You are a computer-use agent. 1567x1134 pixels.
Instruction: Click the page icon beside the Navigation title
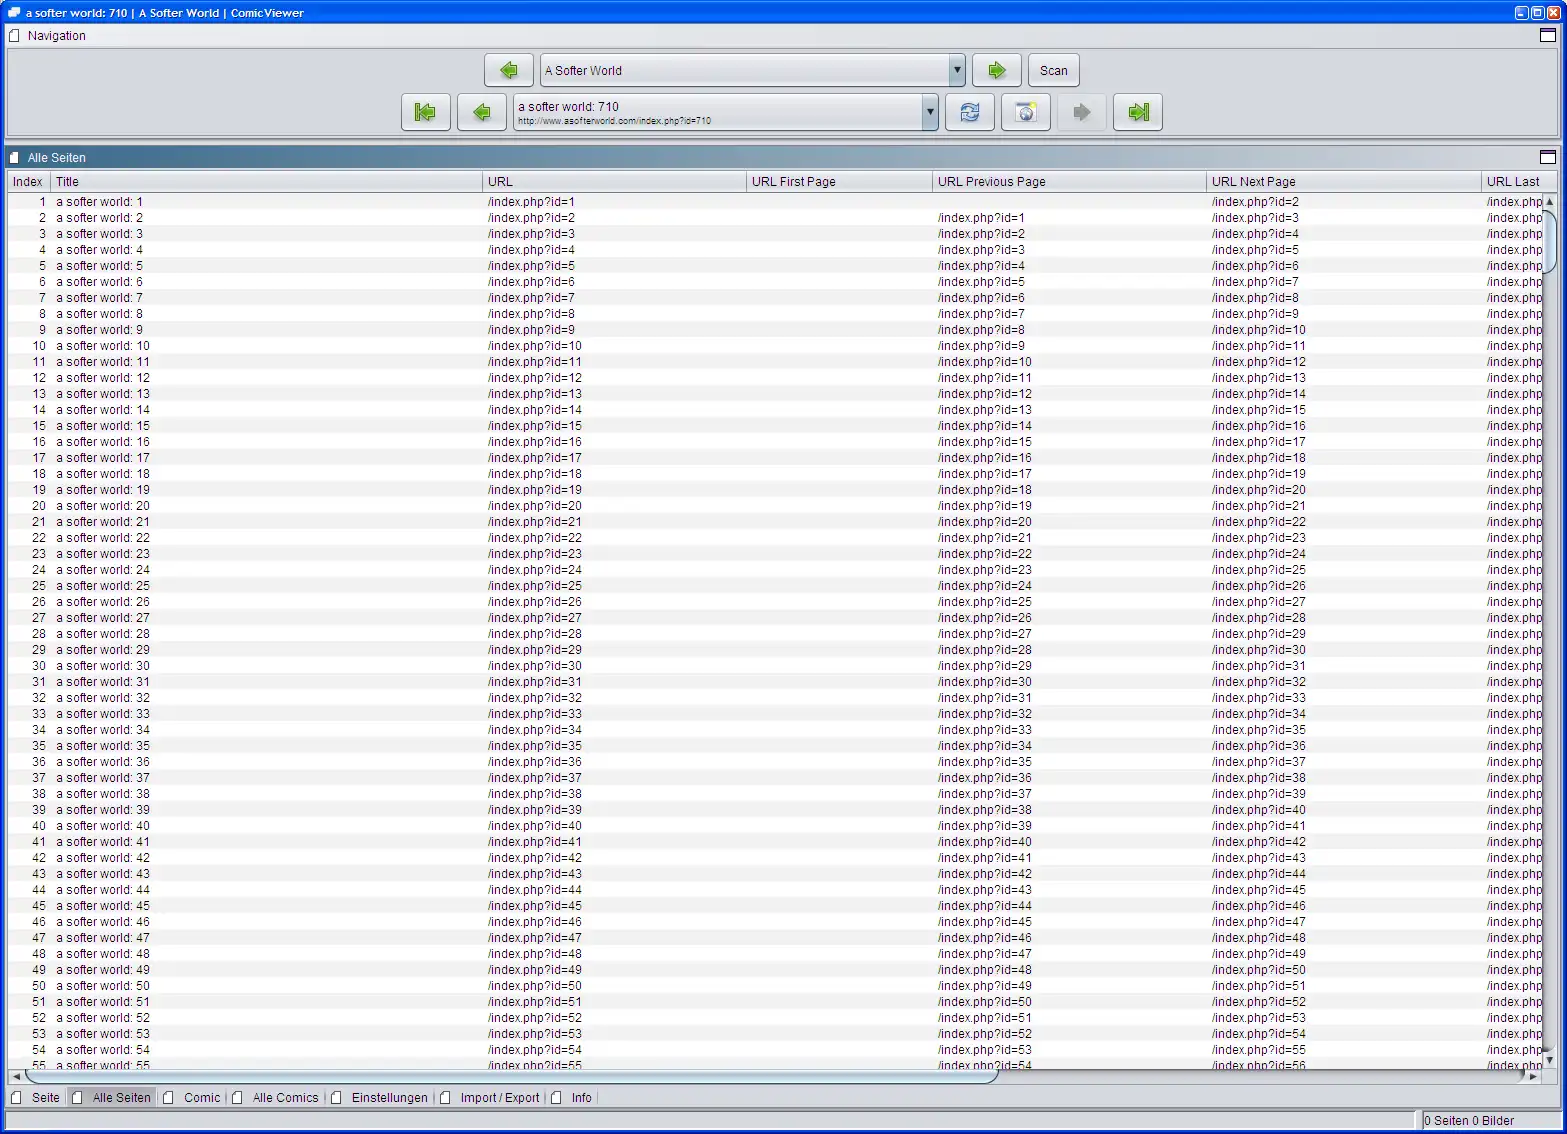(14, 35)
